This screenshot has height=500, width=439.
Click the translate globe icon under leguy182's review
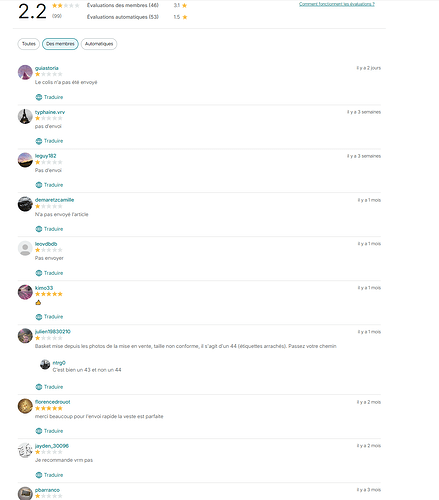point(39,185)
